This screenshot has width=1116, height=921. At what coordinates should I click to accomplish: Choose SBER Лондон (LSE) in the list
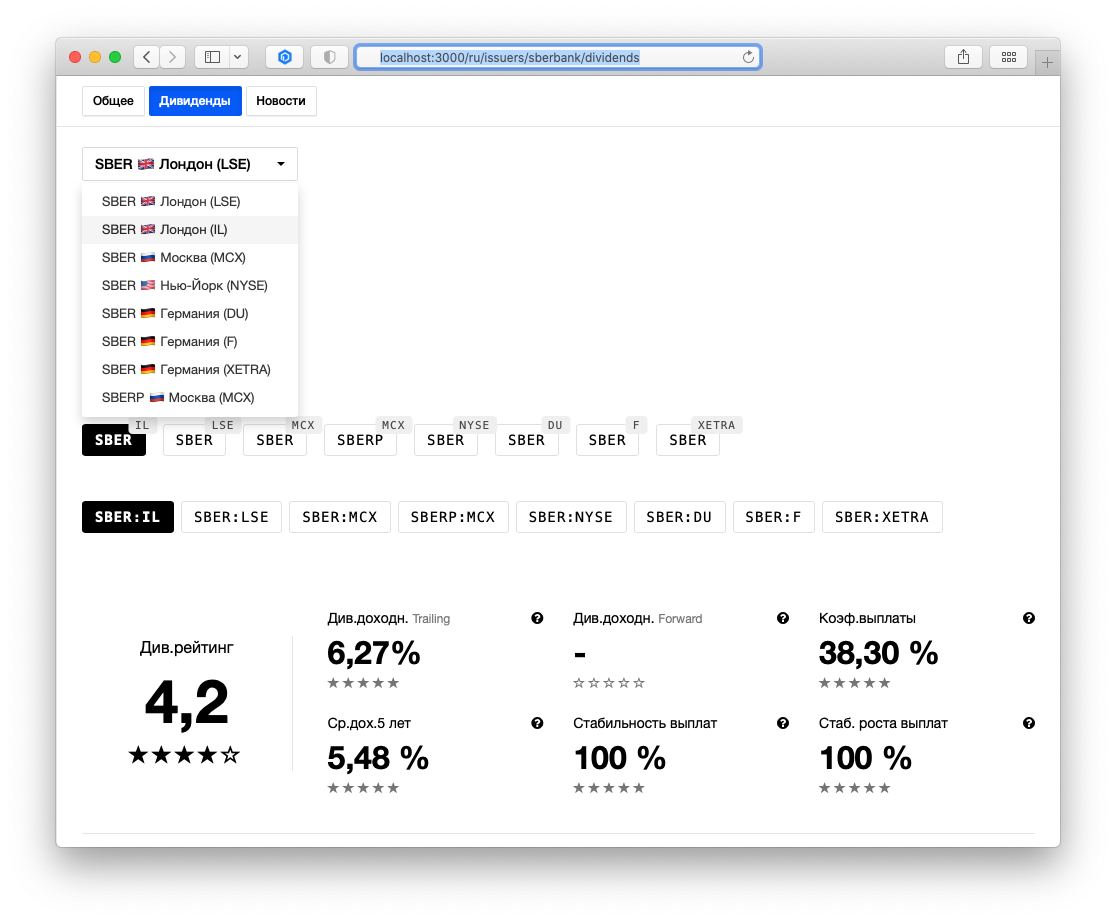190,201
